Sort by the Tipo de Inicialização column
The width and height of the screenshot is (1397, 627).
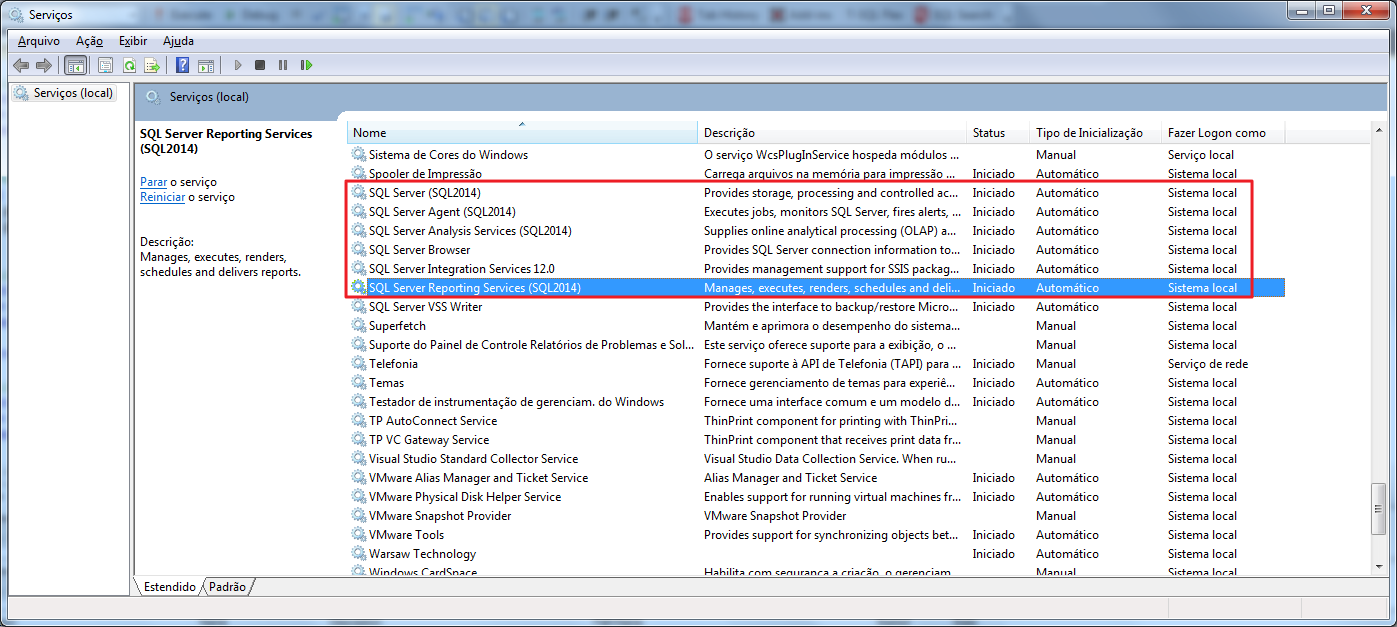point(1095,132)
